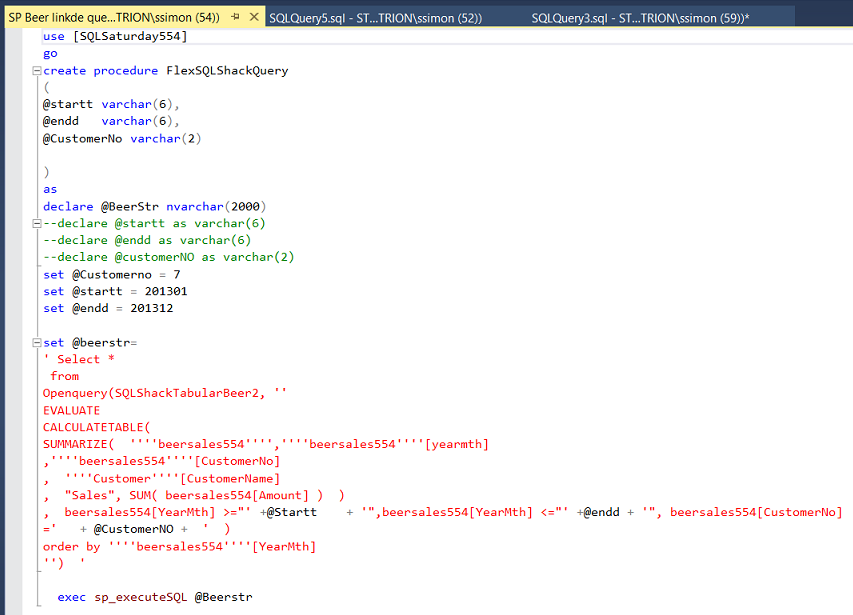Viewport: 853px width, 615px height.
Task: Click procedure name FlexSQLShackQuery
Action: pyautogui.click(x=227, y=71)
